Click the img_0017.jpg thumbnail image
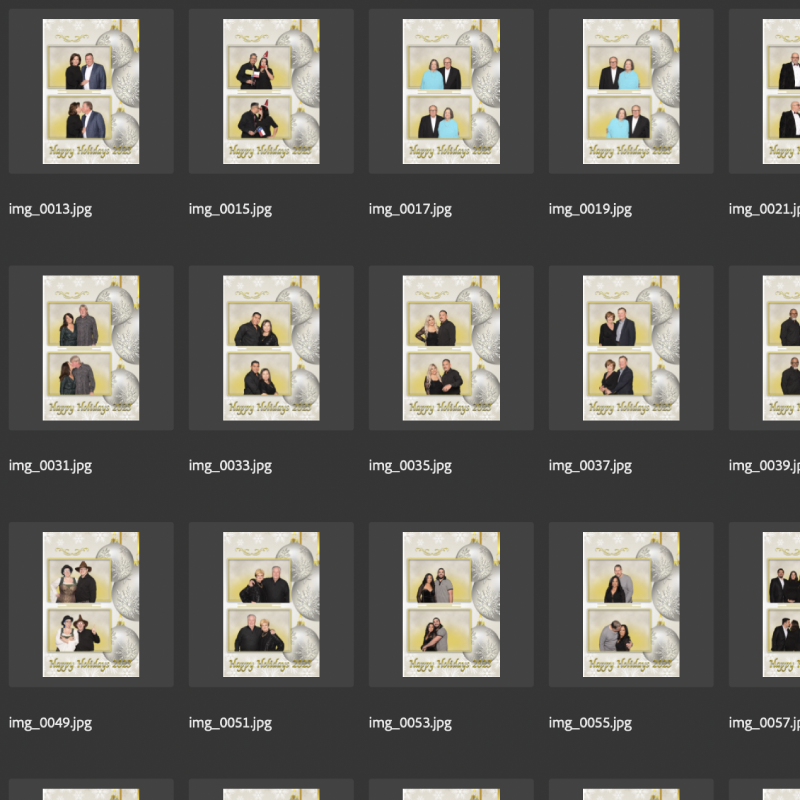Image resolution: width=800 pixels, height=800 pixels. [x=451, y=92]
